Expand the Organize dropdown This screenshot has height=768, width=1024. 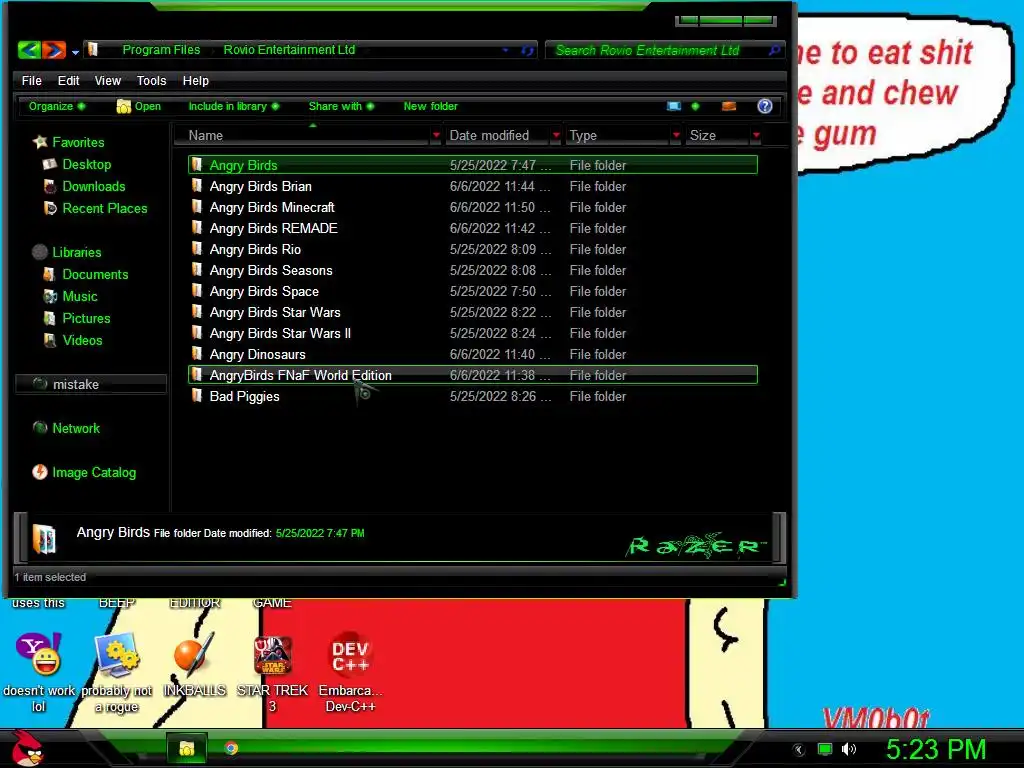click(x=57, y=106)
